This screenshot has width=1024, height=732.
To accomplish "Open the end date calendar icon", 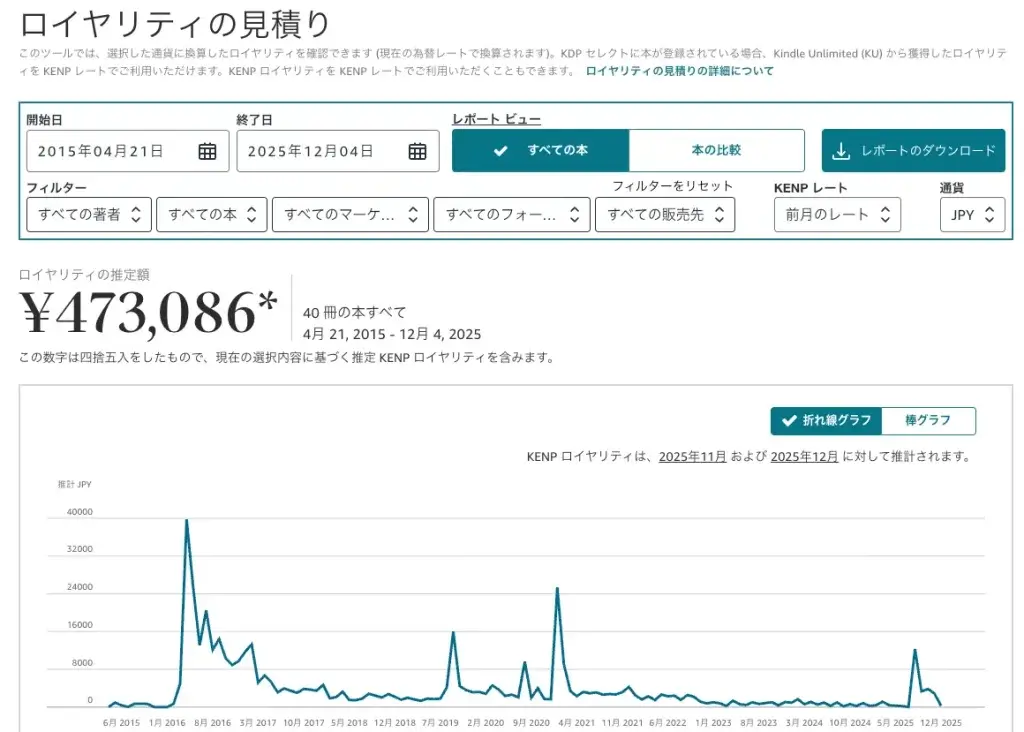I will [x=417, y=151].
